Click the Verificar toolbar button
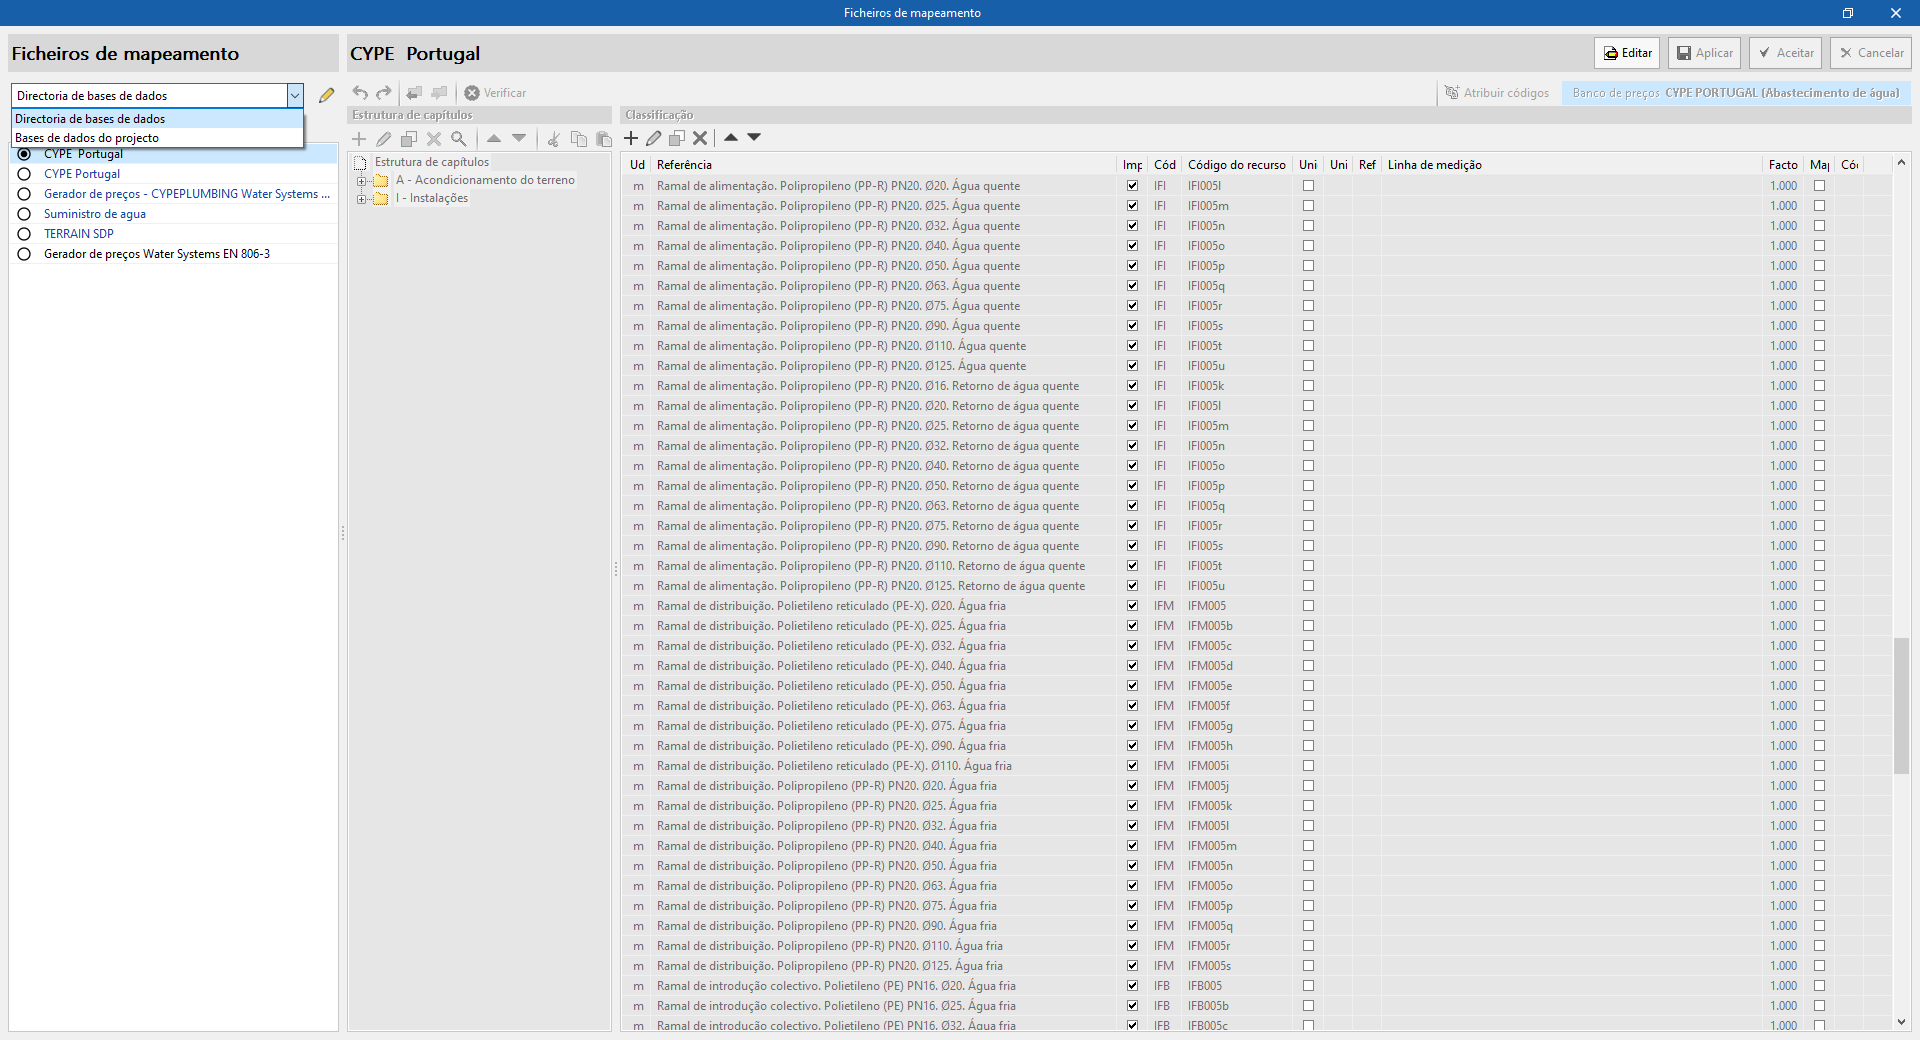The height and width of the screenshot is (1040, 1920). pos(495,93)
